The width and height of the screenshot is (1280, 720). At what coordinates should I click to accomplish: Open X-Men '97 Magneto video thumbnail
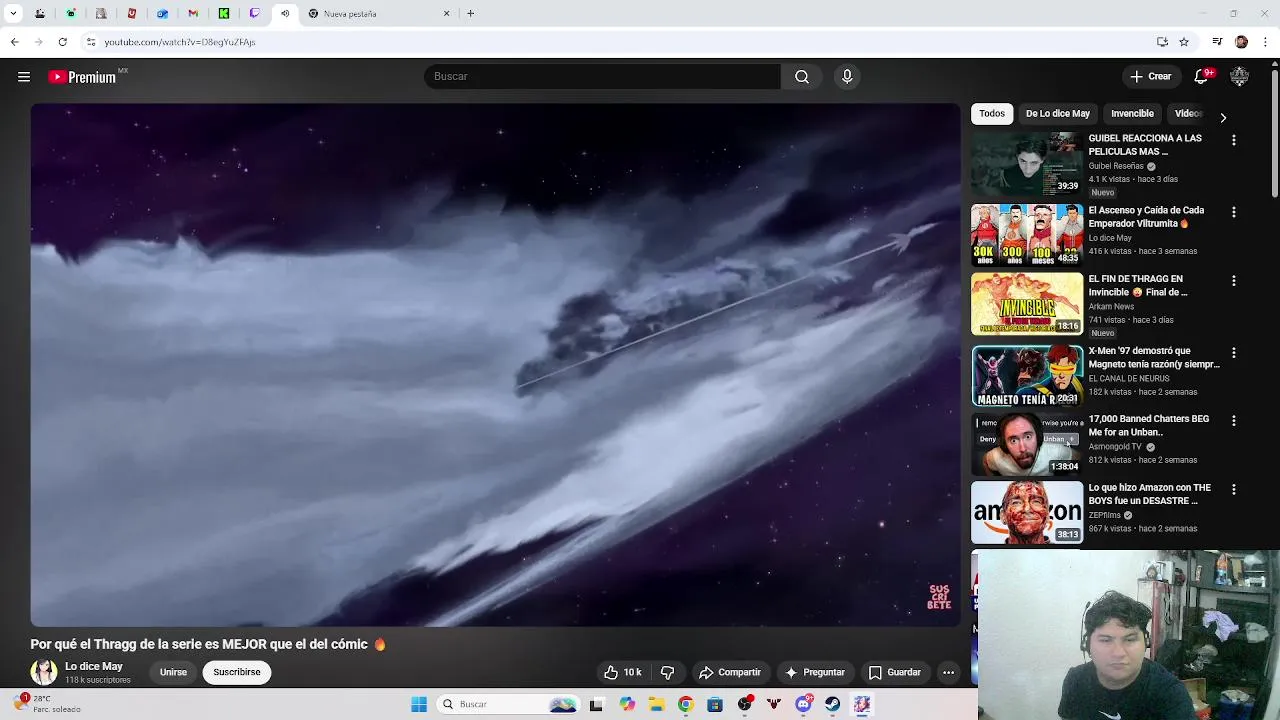(x=1027, y=377)
